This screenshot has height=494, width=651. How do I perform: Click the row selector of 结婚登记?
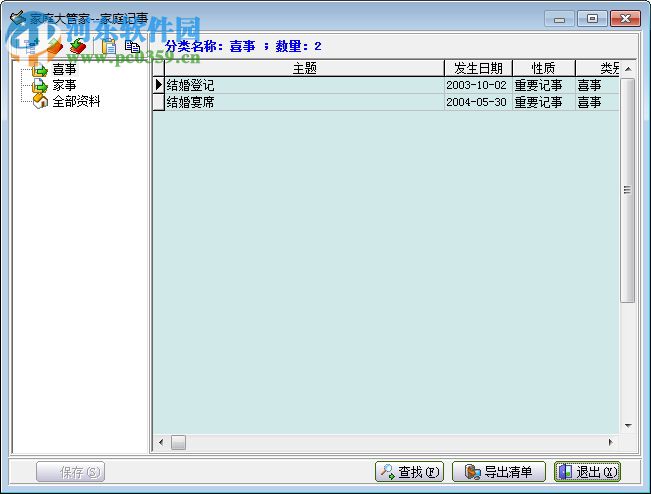pyautogui.click(x=159, y=86)
